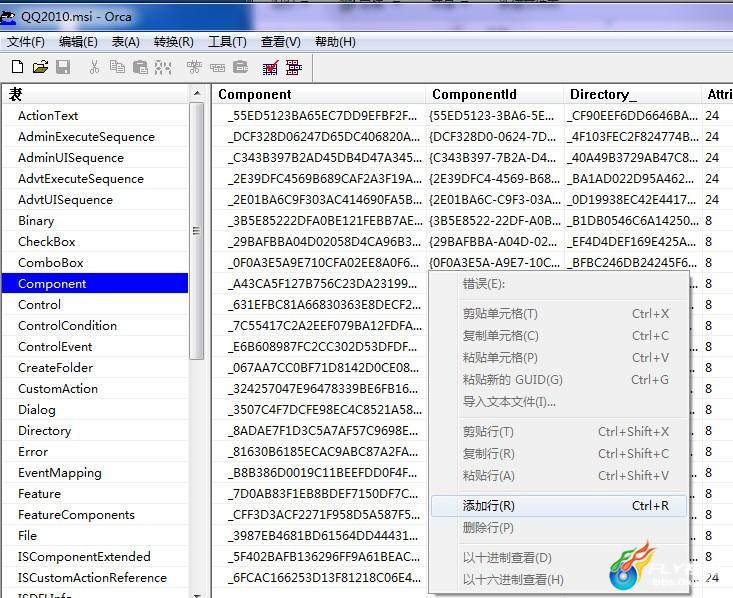Choose 剪贴行(T) in context menu
The width and height of the screenshot is (733, 598).
[559, 431]
